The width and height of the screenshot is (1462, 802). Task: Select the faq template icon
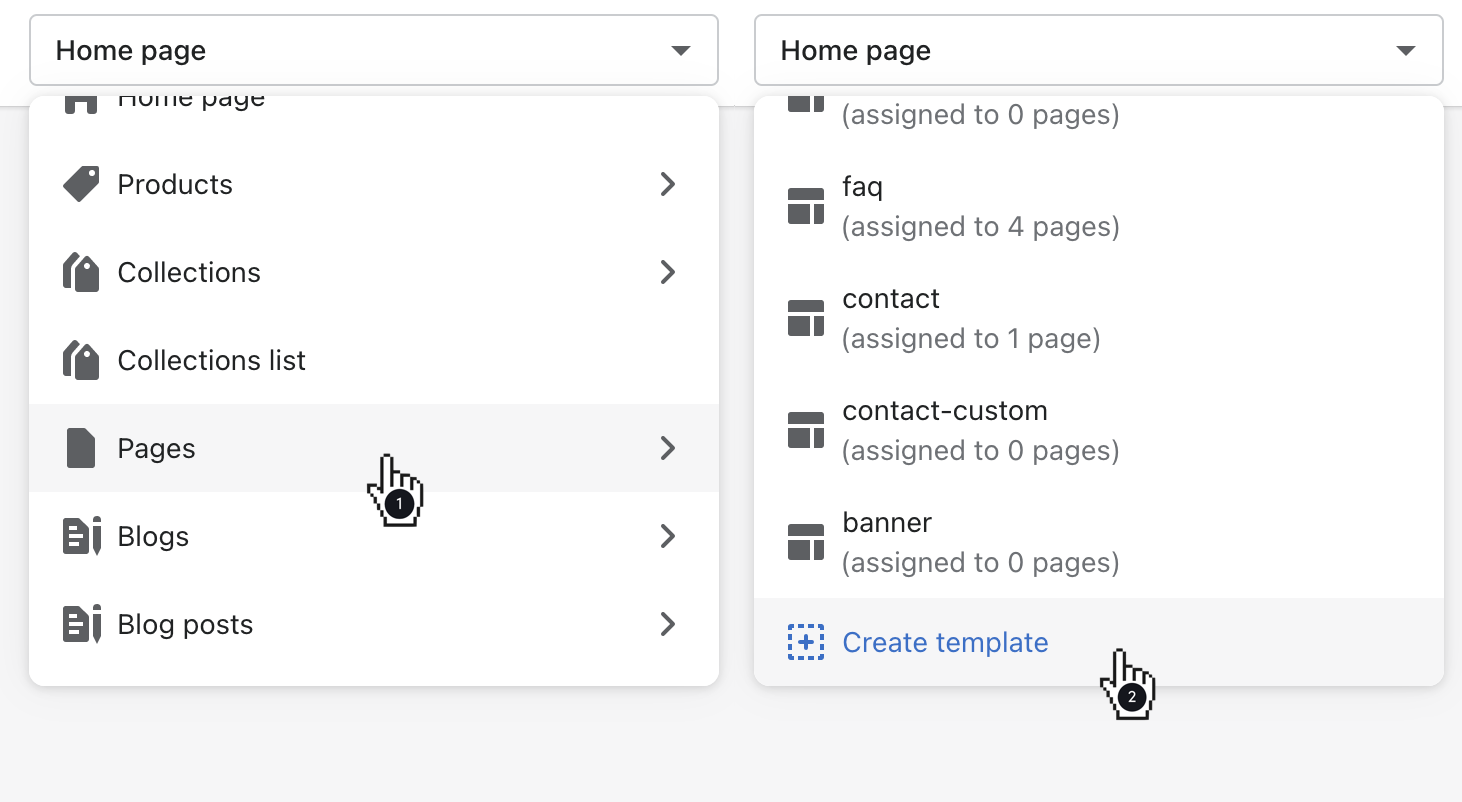(x=806, y=205)
